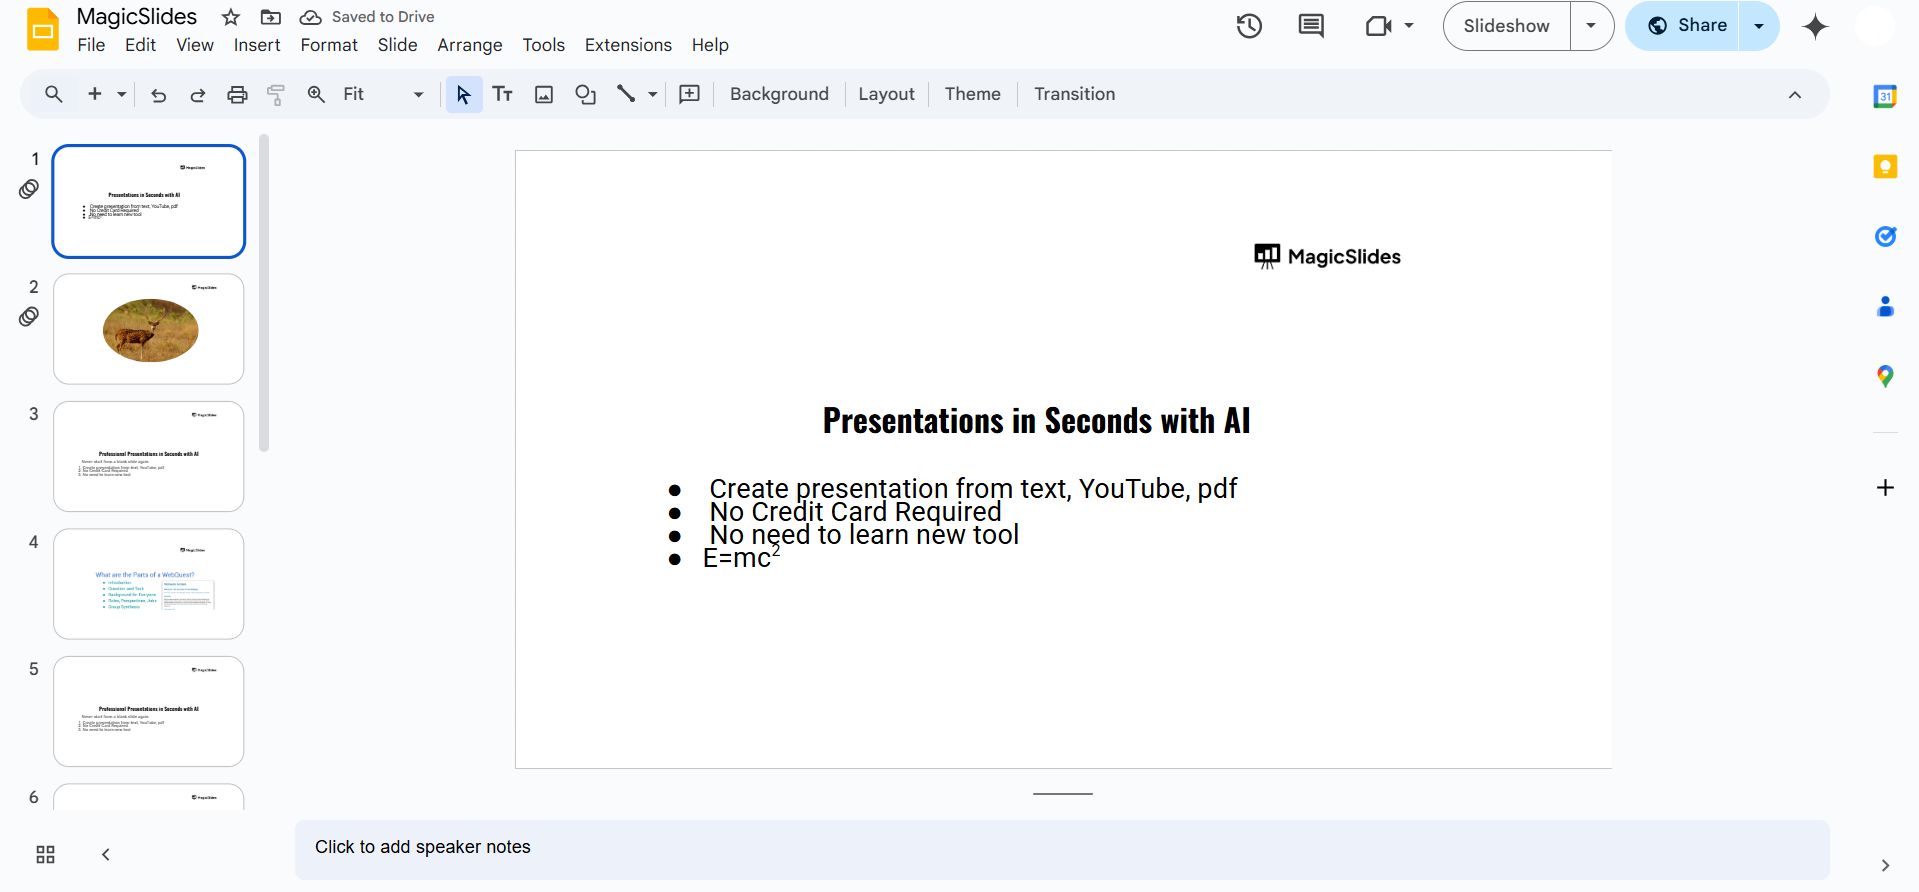Get add-ons with side panel plus
The height and width of the screenshot is (892, 1919).
point(1885,487)
